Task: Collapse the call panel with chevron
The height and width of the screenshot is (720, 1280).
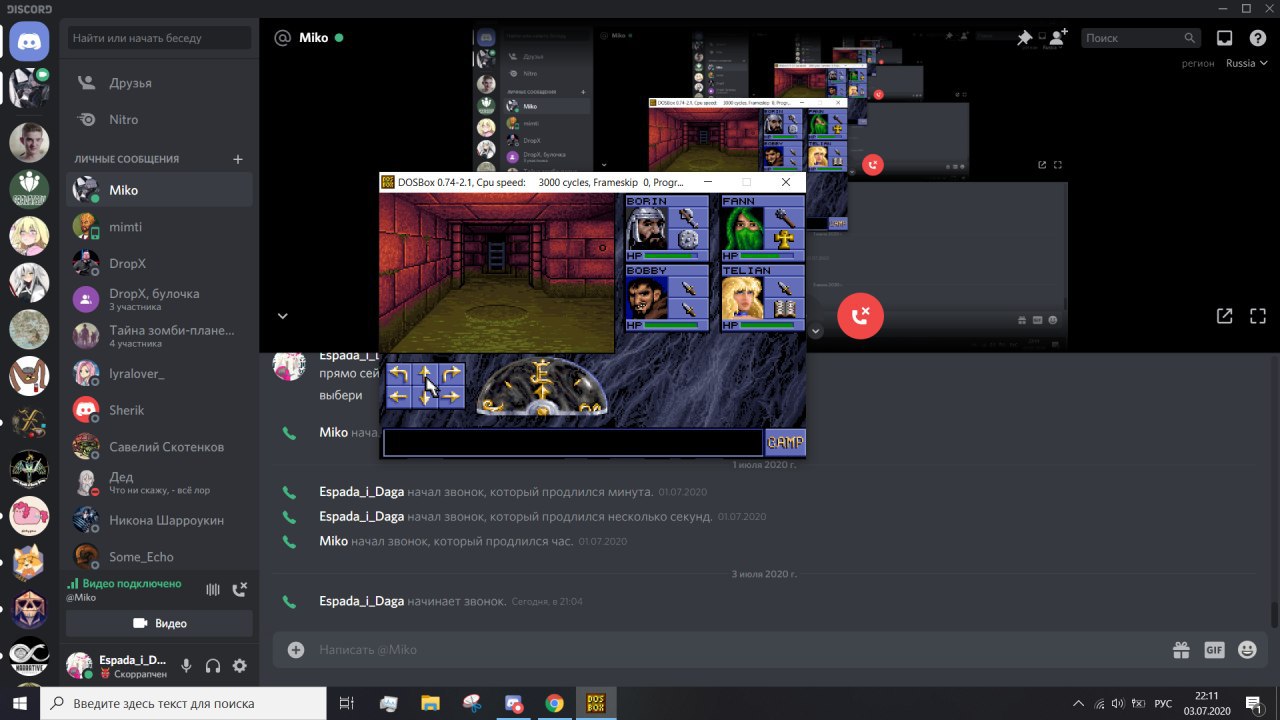Action: [283, 316]
